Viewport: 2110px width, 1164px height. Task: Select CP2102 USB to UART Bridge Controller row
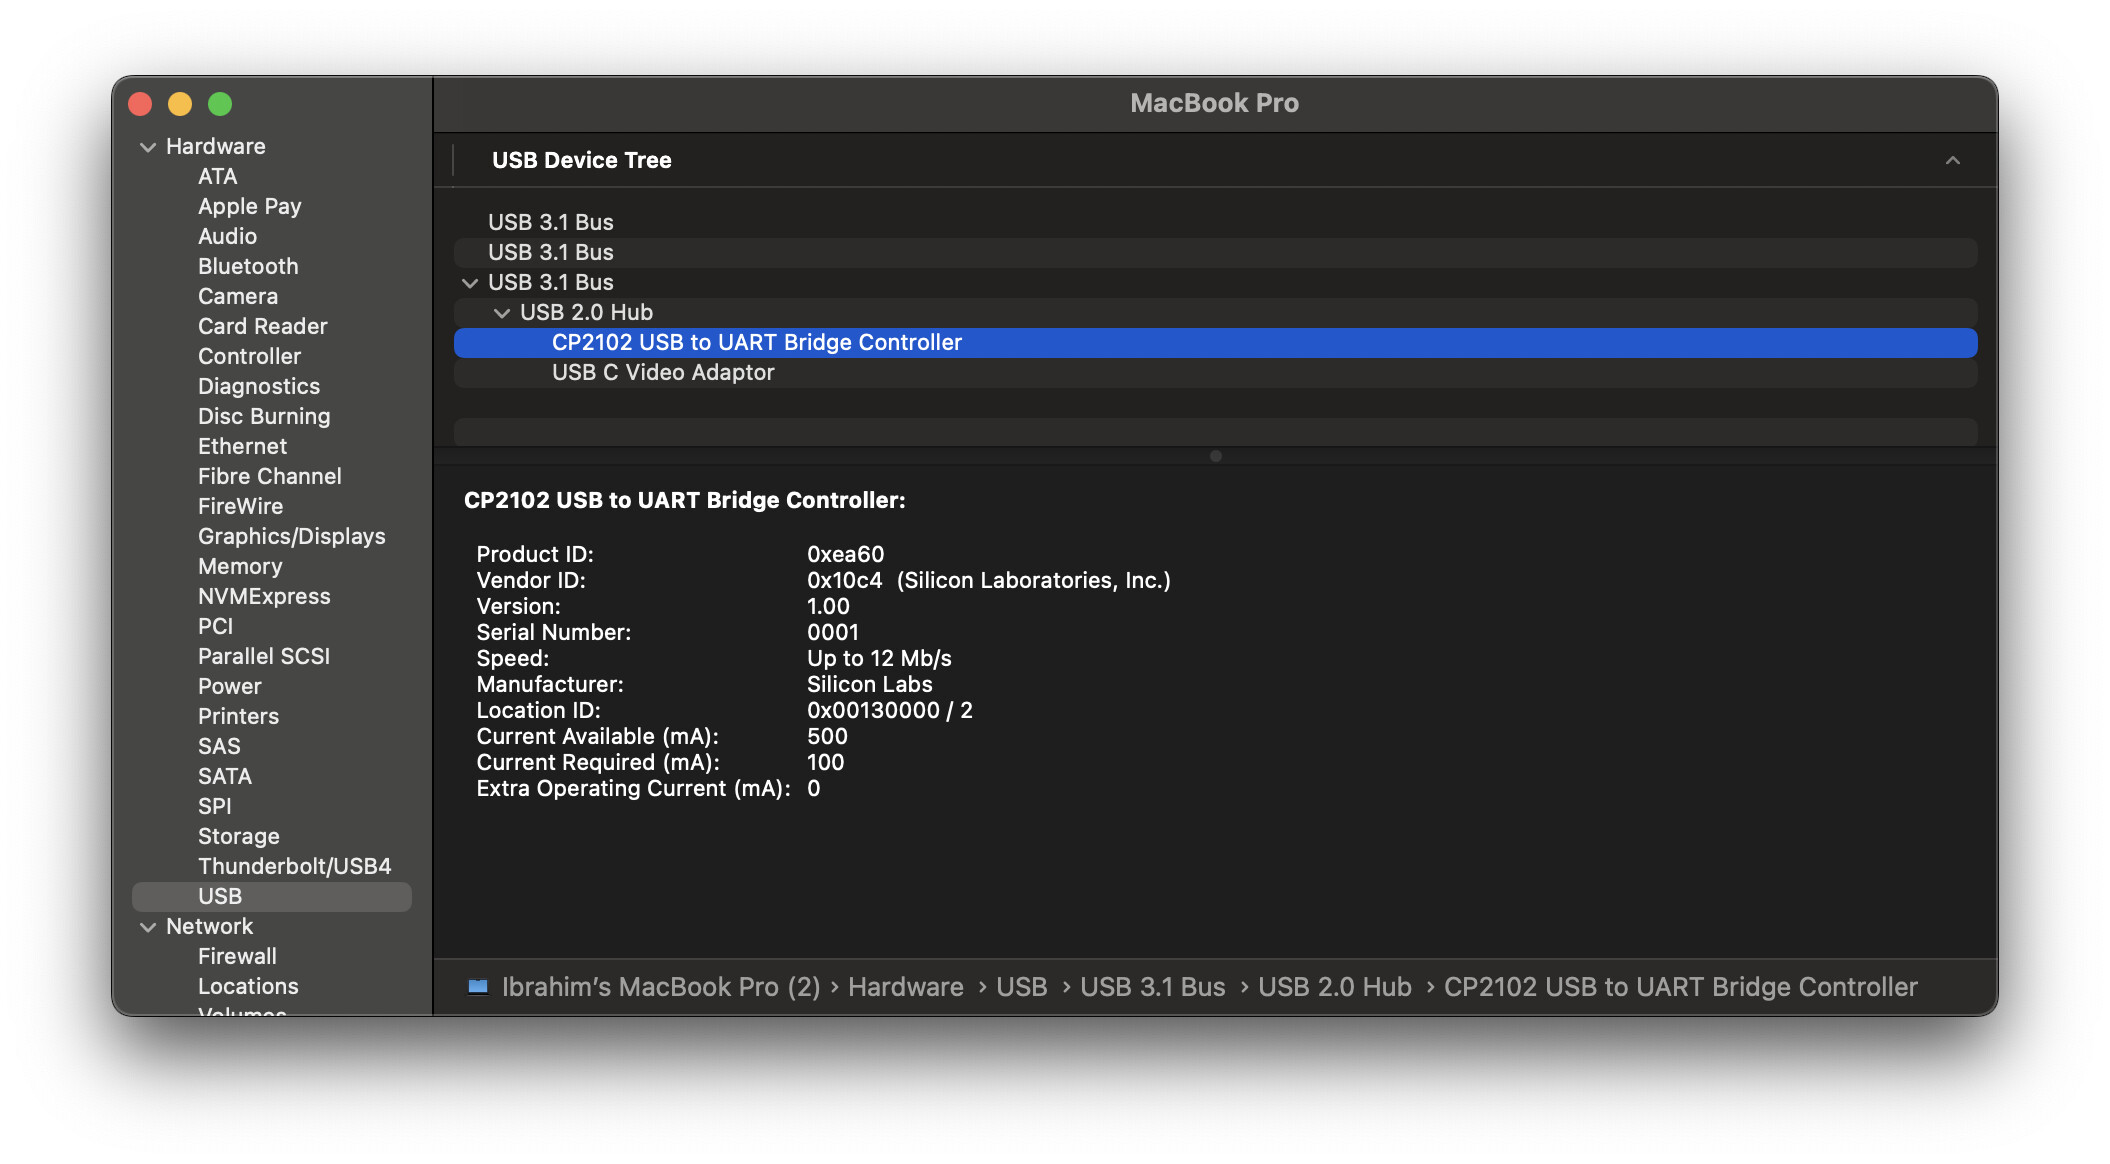point(1215,342)
